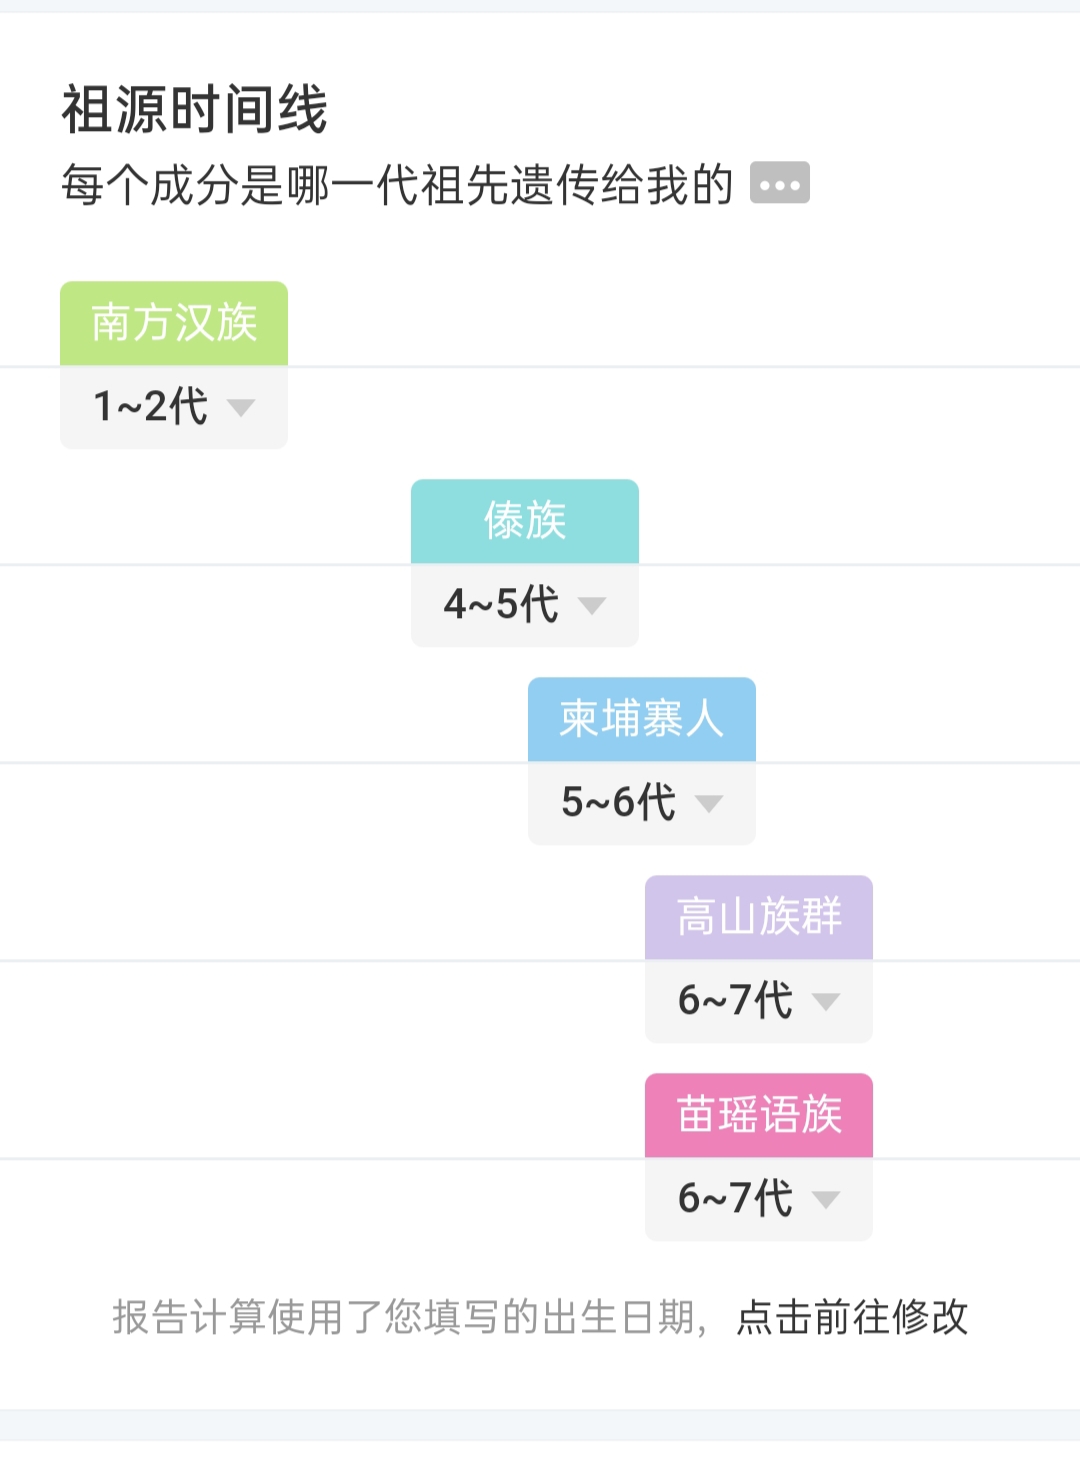
Task: Tap the 5~6代 generation text
Action: coord(618,802)
